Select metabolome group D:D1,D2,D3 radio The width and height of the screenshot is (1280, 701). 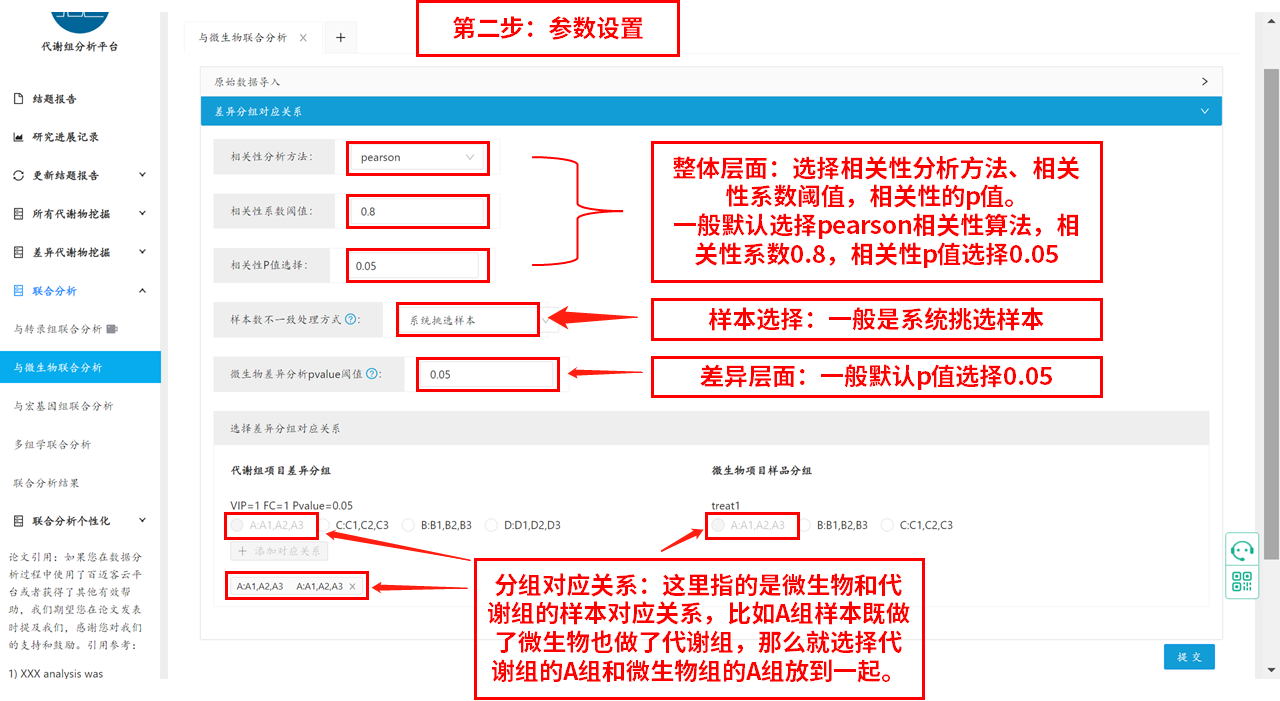492,525
